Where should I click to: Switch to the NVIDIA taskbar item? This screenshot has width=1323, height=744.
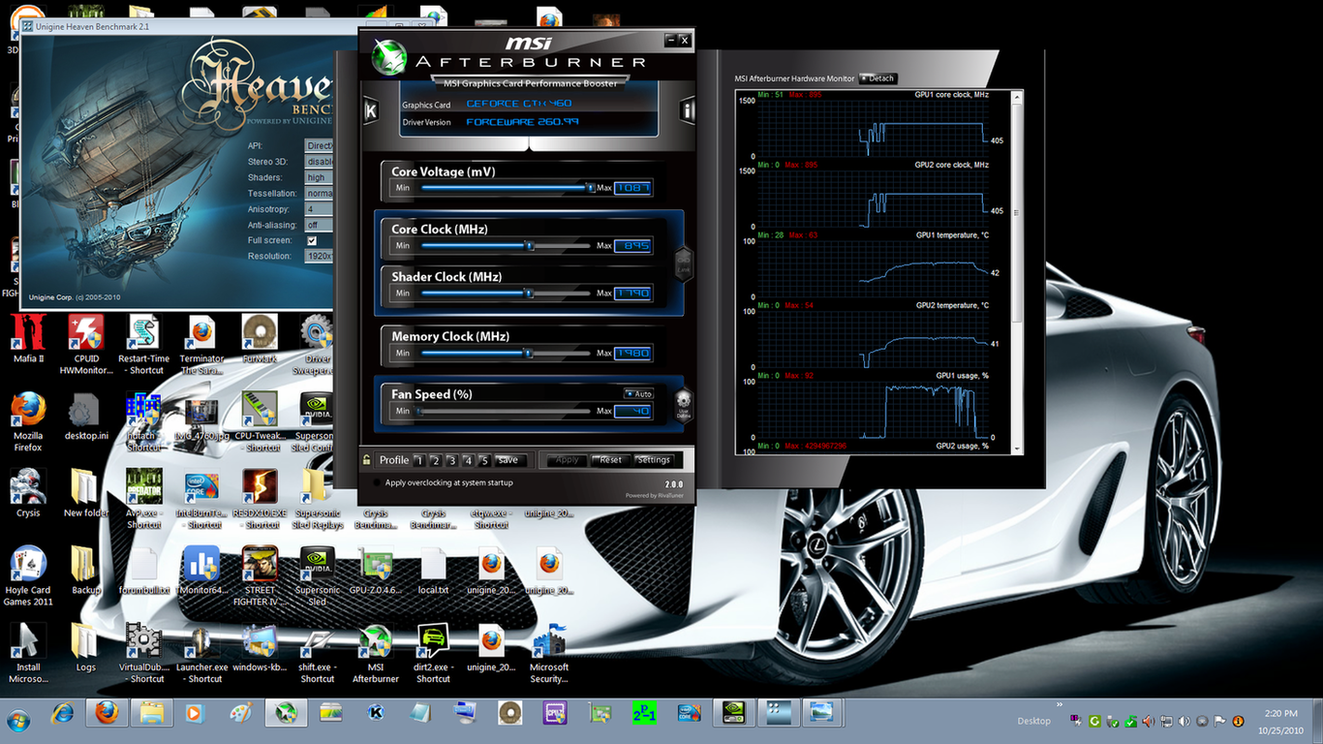tap(733, 713)
